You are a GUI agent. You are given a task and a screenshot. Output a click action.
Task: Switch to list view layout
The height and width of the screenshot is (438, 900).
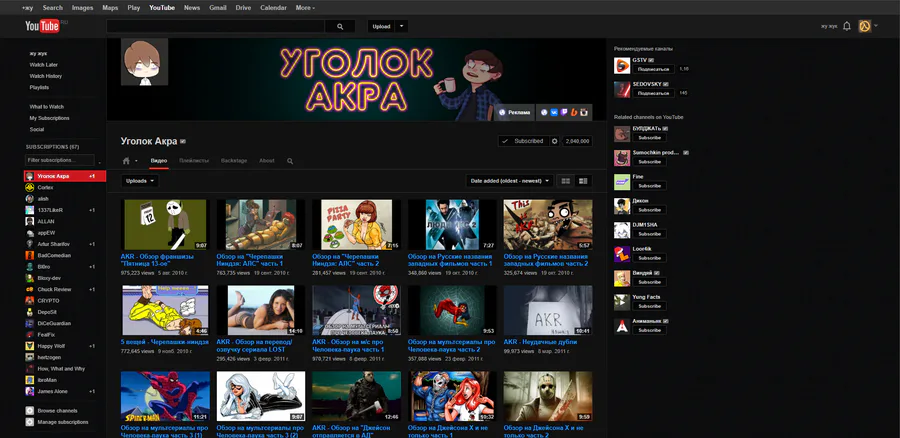[x=583, y=181]
